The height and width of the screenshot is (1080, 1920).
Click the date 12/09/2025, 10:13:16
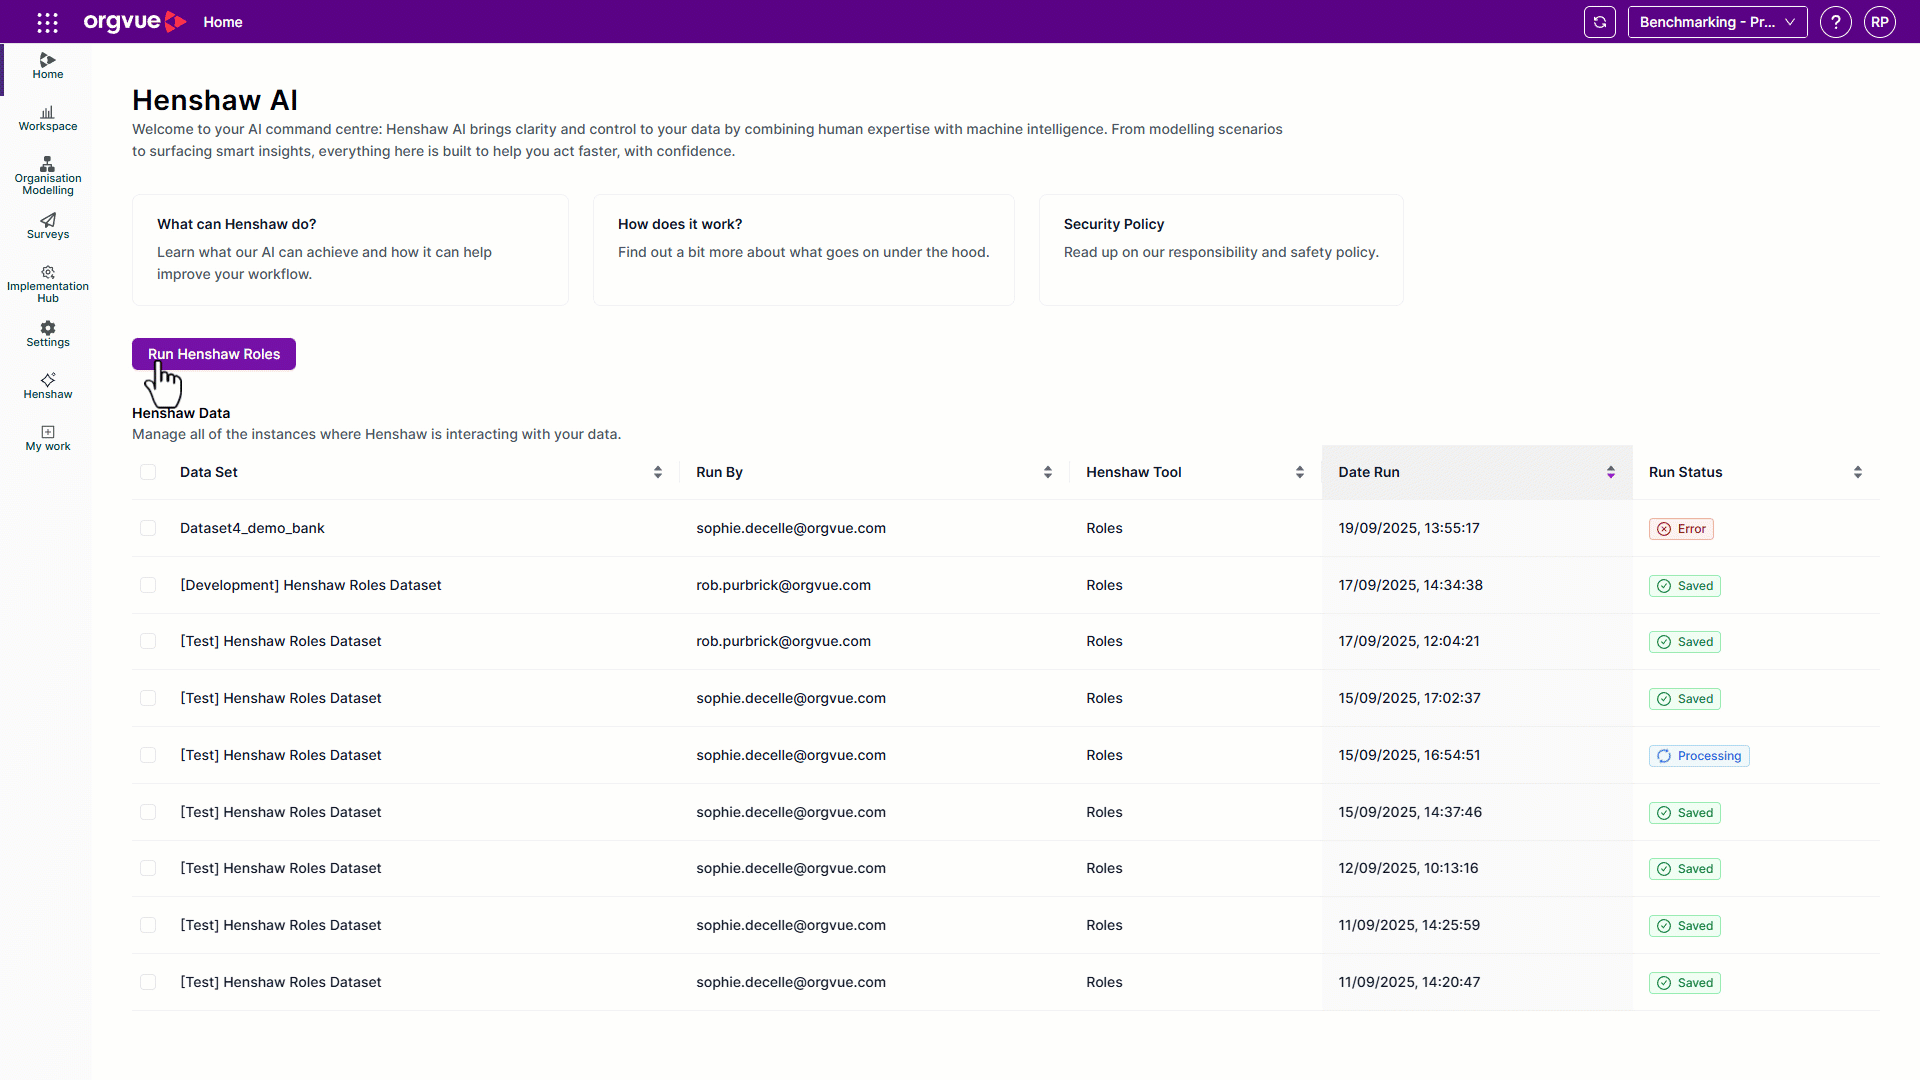(x=1409, y=868)
